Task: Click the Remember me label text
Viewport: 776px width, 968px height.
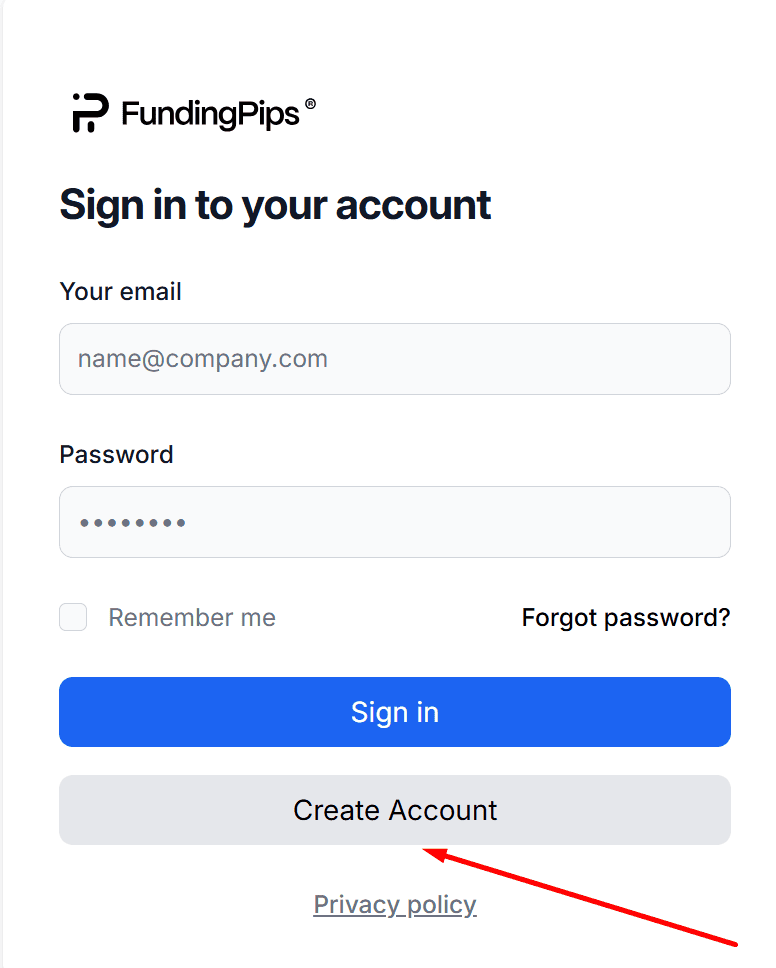Action: coord(192,617)
